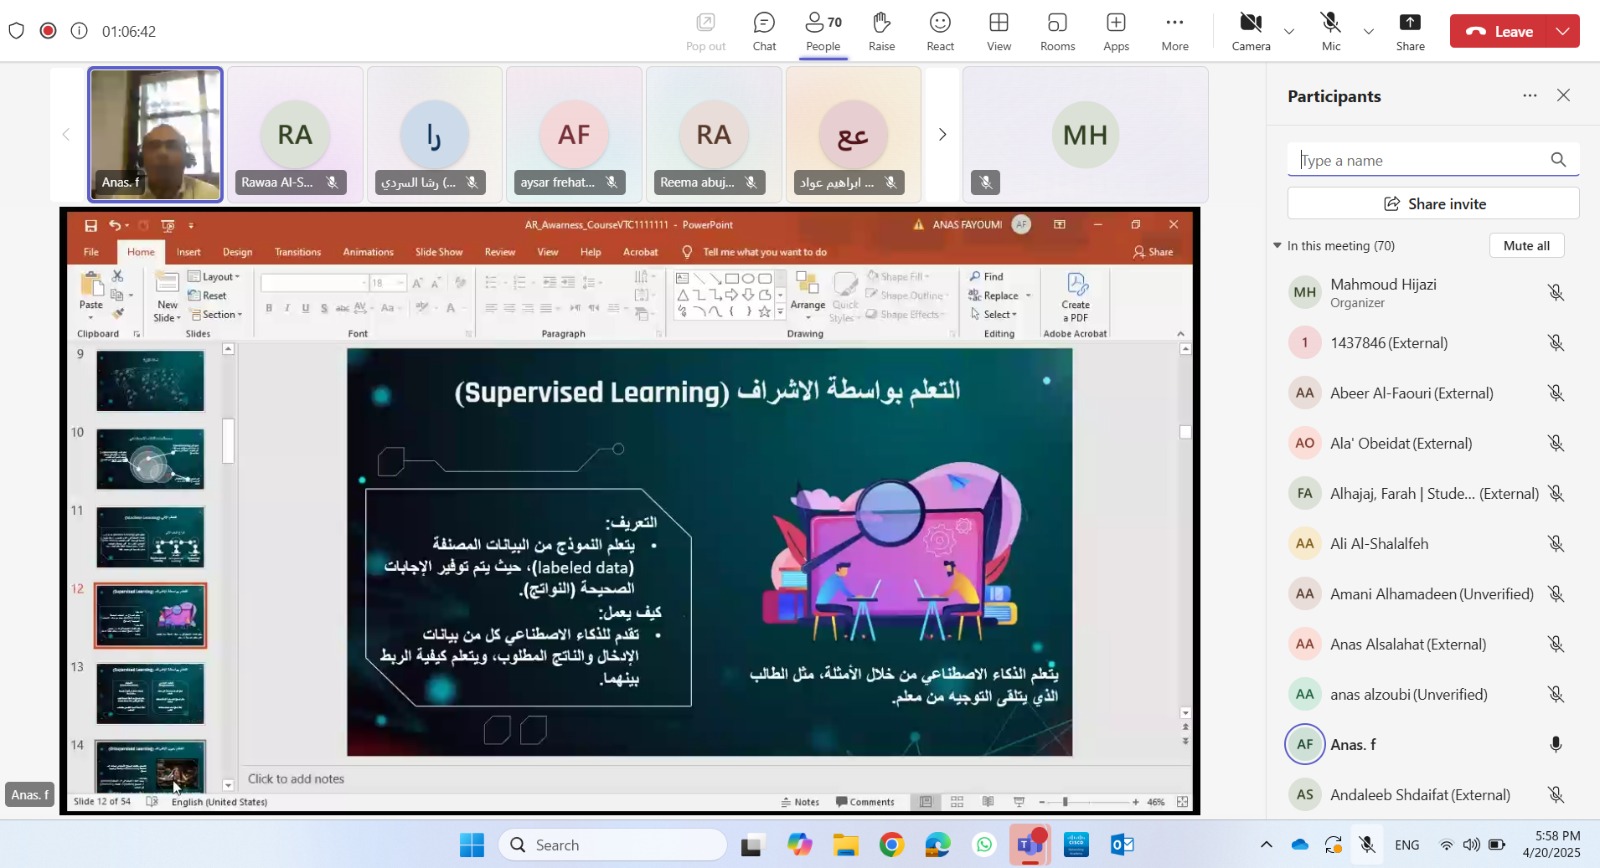Leave the meeting
This screenshot has width=1600, height=868.
(1499, 31)
